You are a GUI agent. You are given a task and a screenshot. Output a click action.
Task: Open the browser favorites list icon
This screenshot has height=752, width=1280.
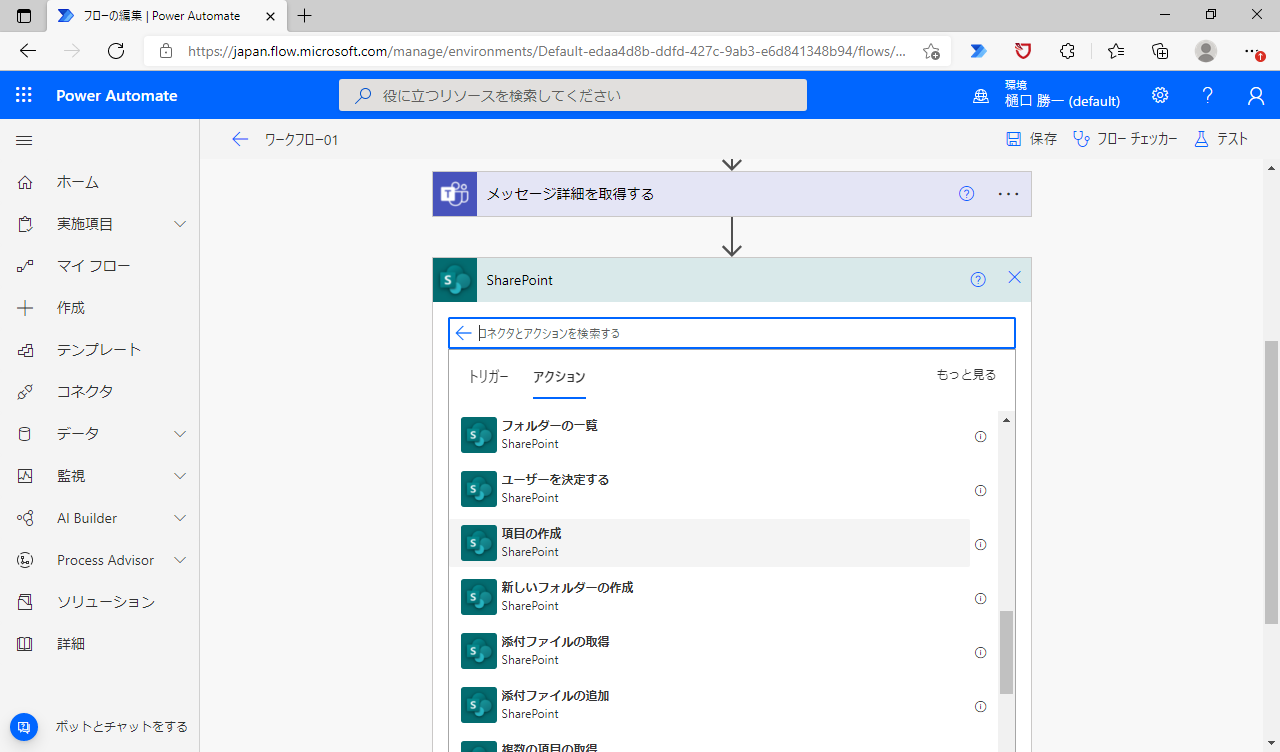(x=1115, y=51)
